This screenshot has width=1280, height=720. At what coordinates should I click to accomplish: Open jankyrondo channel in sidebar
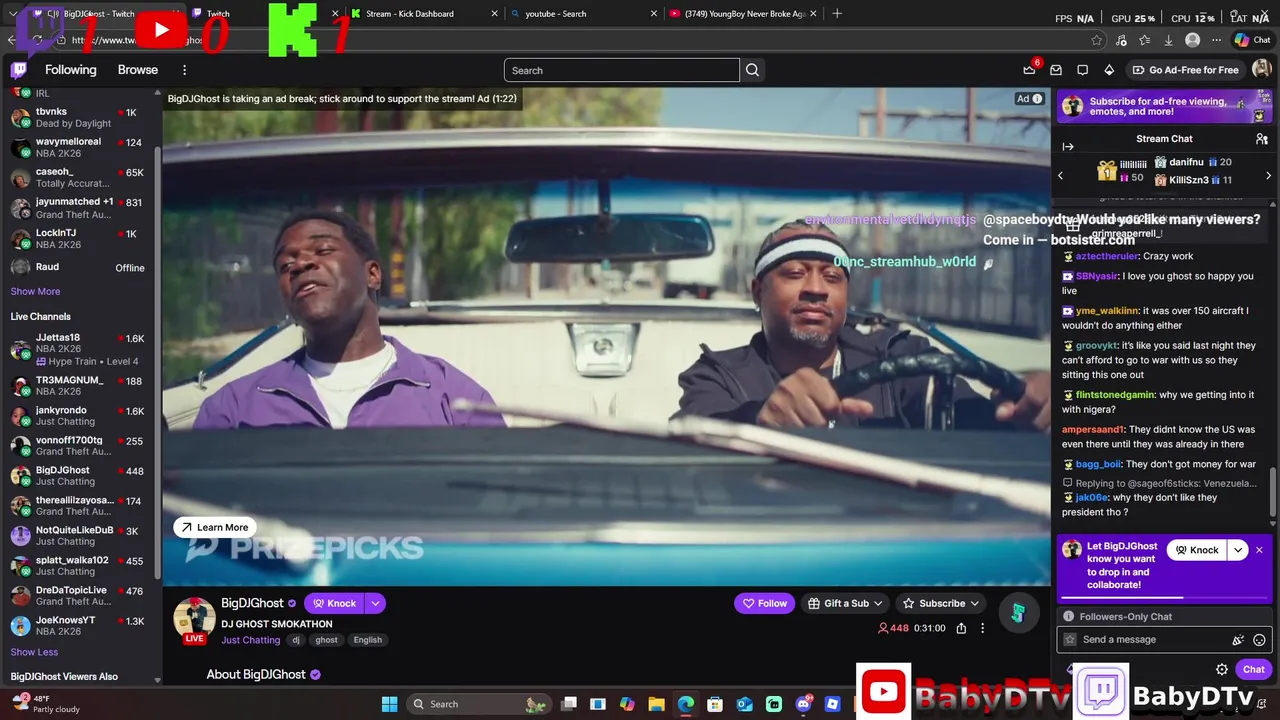pyautogui.click(x=78, y=416)
